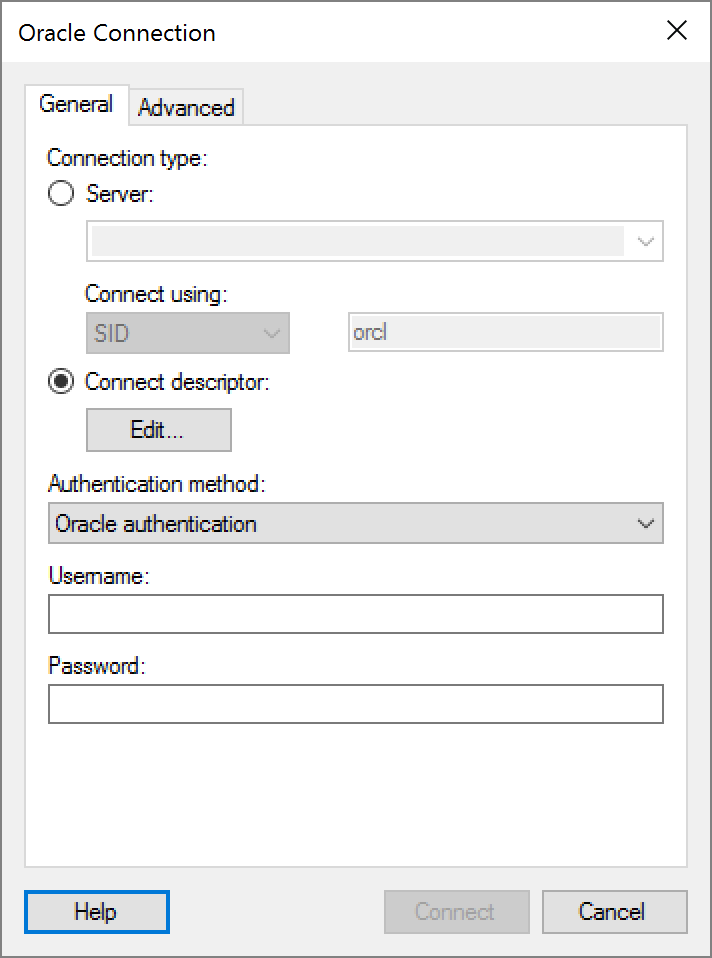Select the General tab
Image resolution: width=712 pixels, height=958 pixels.
point(76,104)
